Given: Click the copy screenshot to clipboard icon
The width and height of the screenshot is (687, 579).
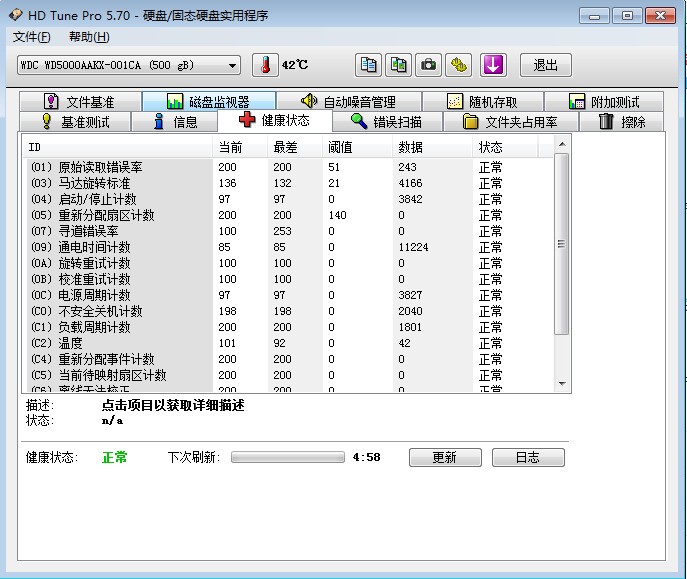Looking at the screenshot, I should tap(398, 65).
